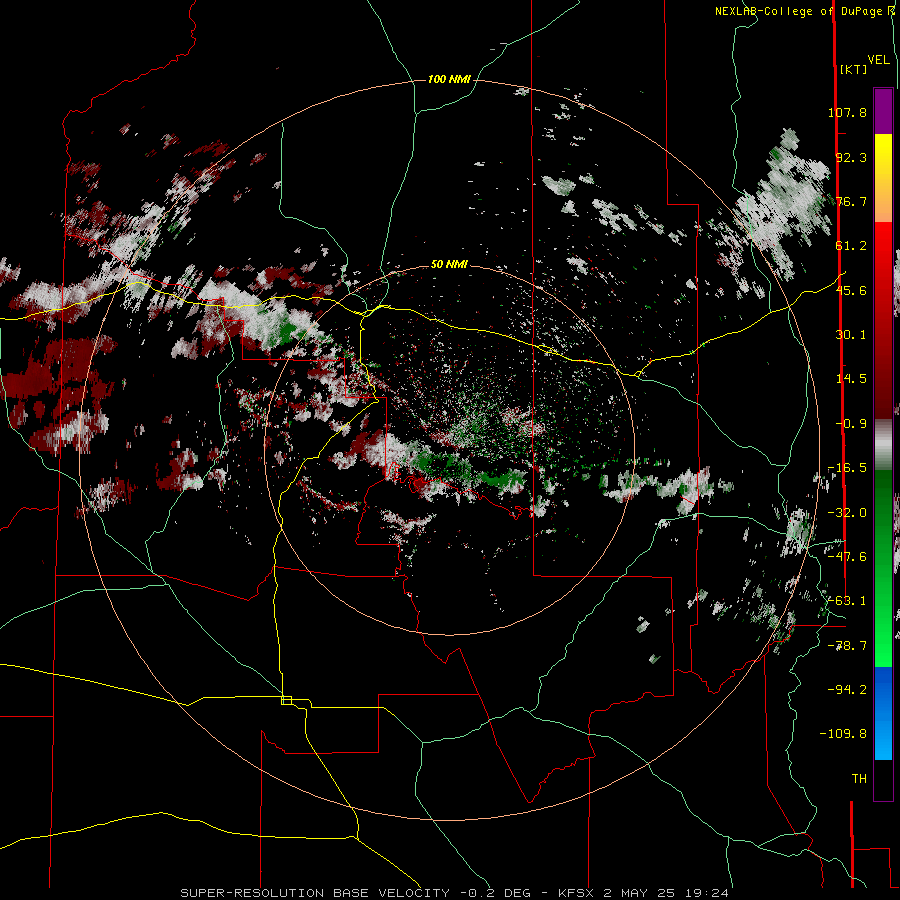Click the blue segment of the color bar

click(883, 713)
